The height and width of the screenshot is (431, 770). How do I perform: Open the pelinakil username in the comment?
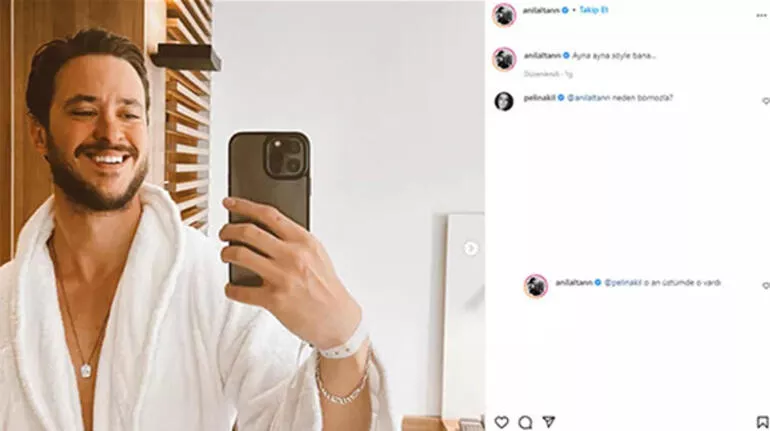point(539,98)
